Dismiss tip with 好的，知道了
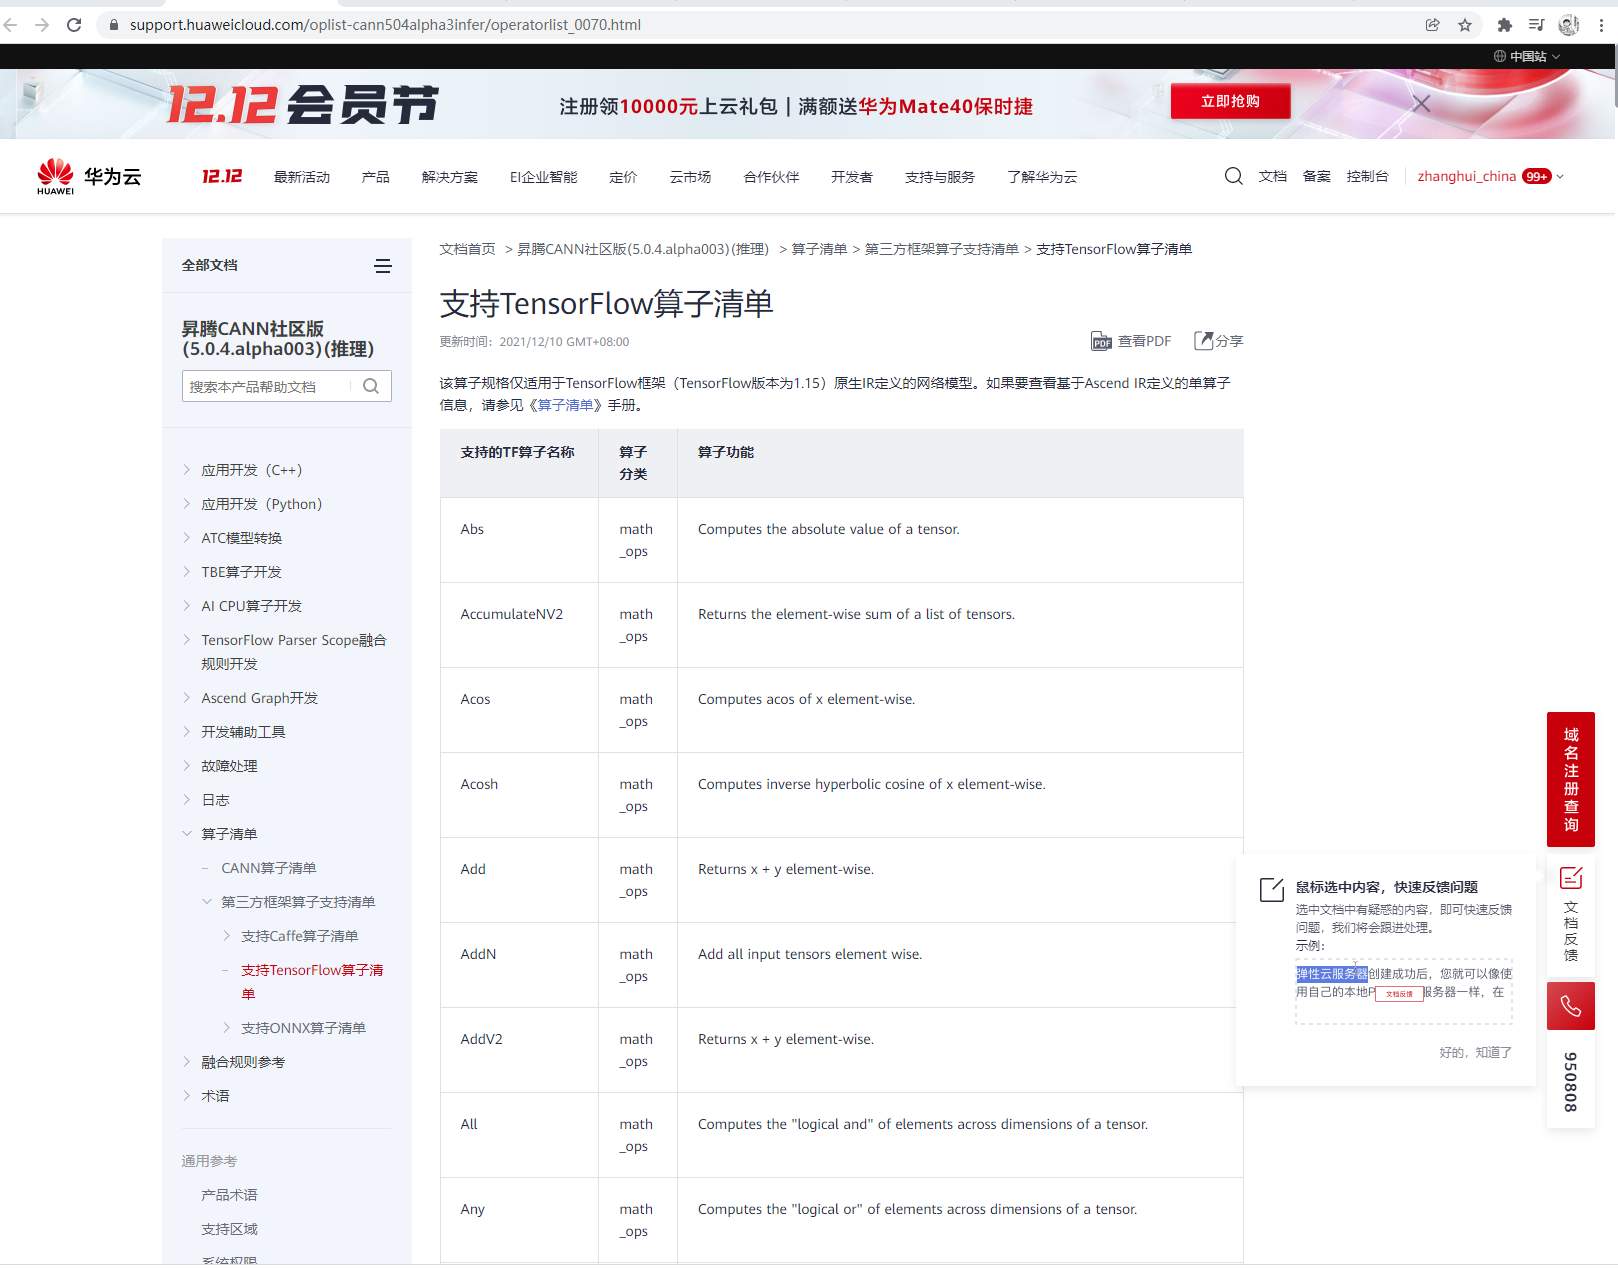 pyautogui.click(x=1476, y=1052)
